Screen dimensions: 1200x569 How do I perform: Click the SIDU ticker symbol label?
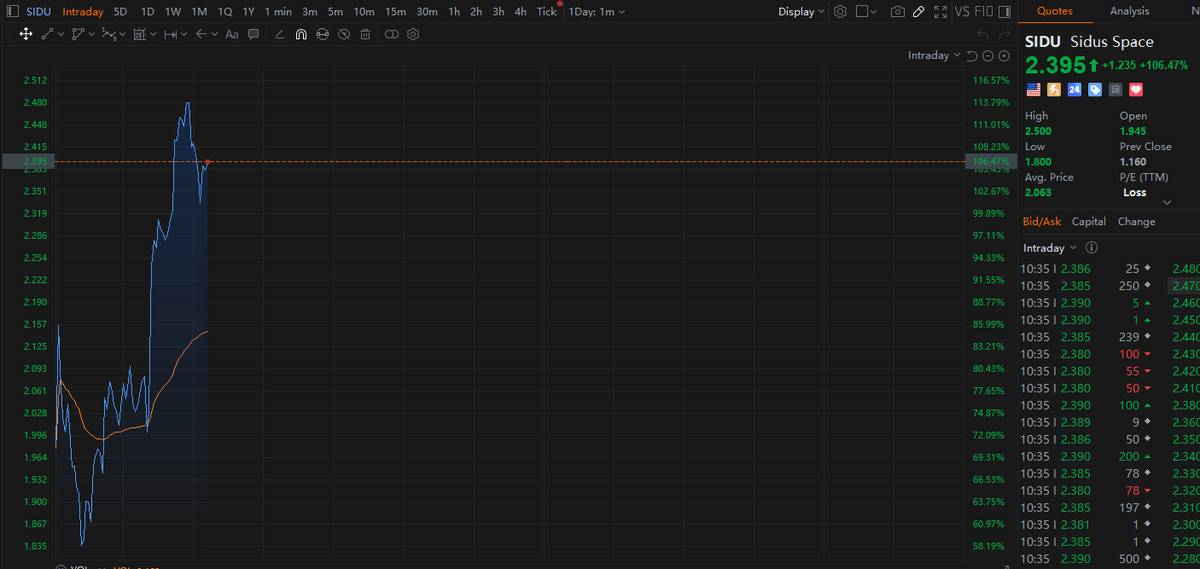[x=39, y=12]
